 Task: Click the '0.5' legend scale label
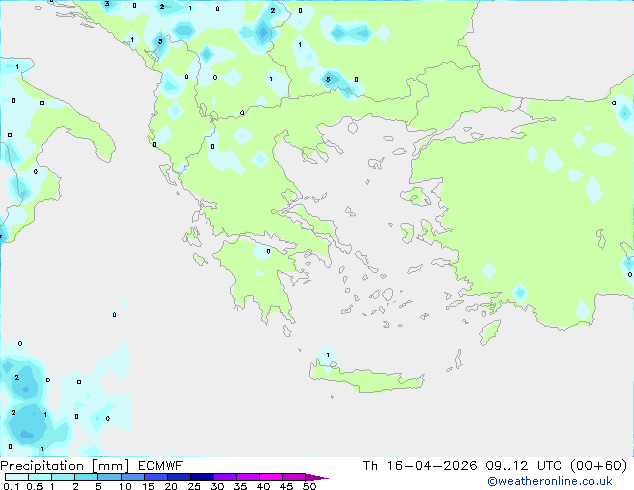click(35, 486)
